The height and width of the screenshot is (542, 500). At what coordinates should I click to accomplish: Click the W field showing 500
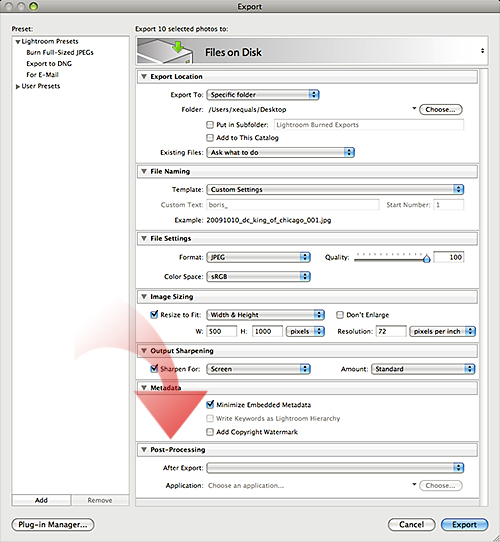[x=222, y=331]
